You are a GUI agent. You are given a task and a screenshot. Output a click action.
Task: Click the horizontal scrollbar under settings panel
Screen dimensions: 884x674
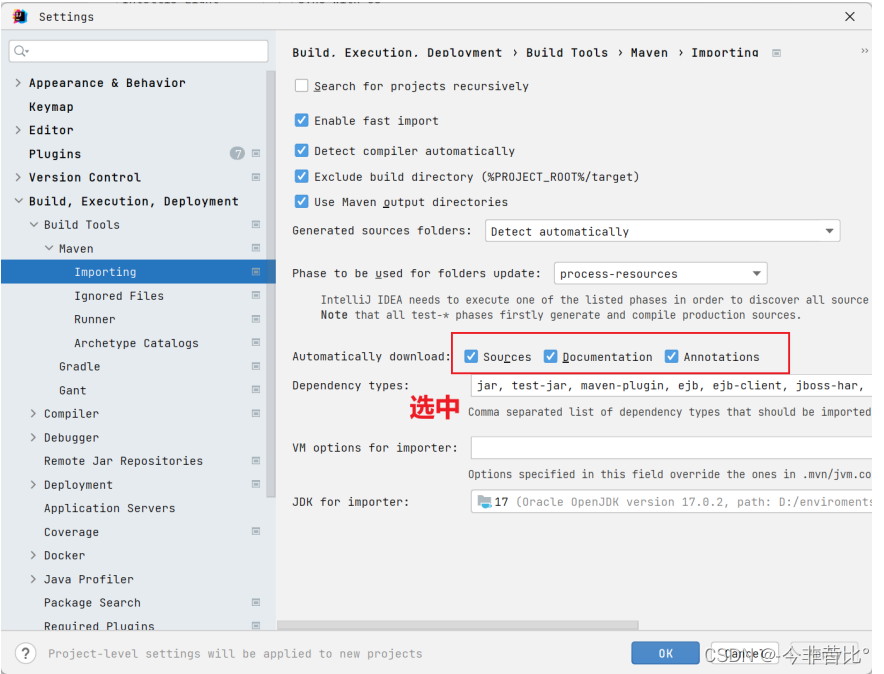click(x=458, y=625)
